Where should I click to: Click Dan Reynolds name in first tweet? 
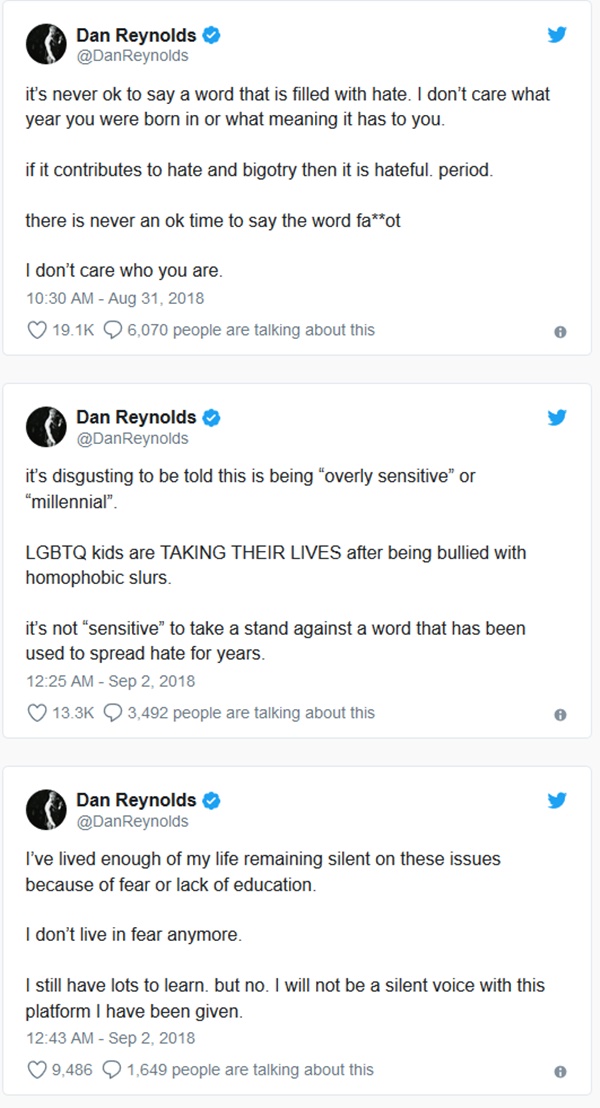[x=136, y=35]
